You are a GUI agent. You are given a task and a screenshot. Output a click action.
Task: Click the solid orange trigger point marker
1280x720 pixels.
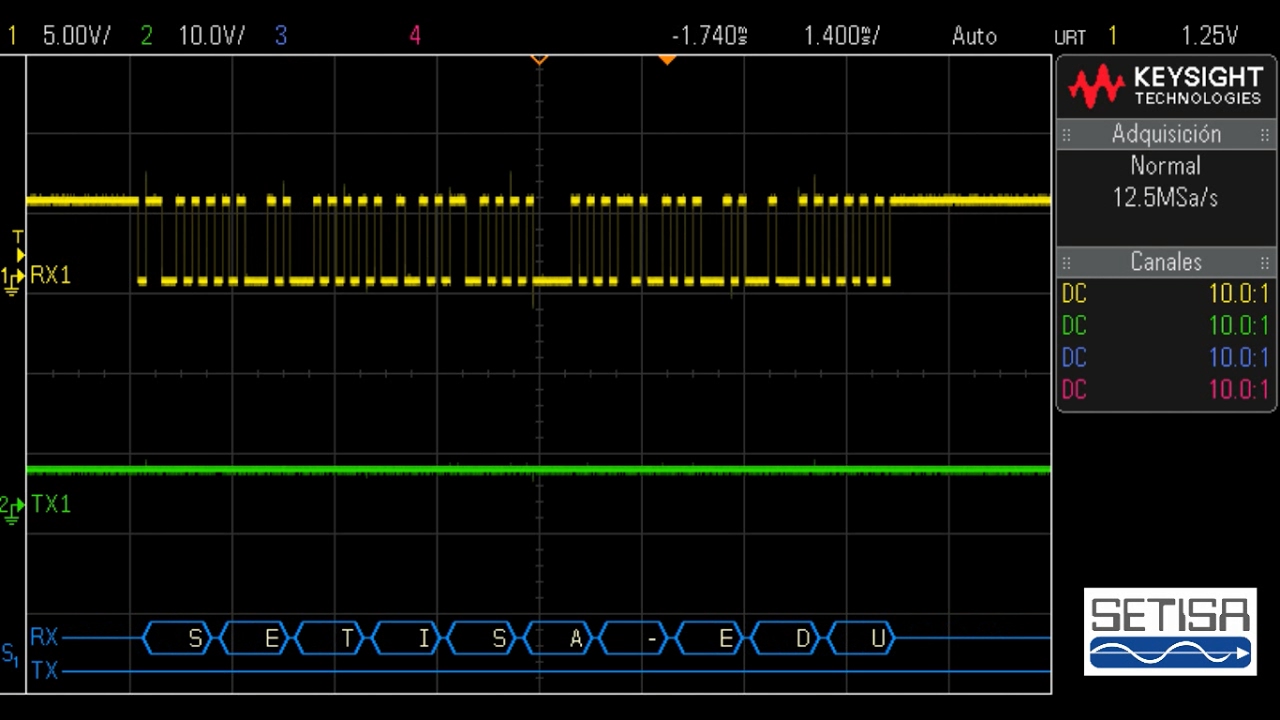coord(667,60)
